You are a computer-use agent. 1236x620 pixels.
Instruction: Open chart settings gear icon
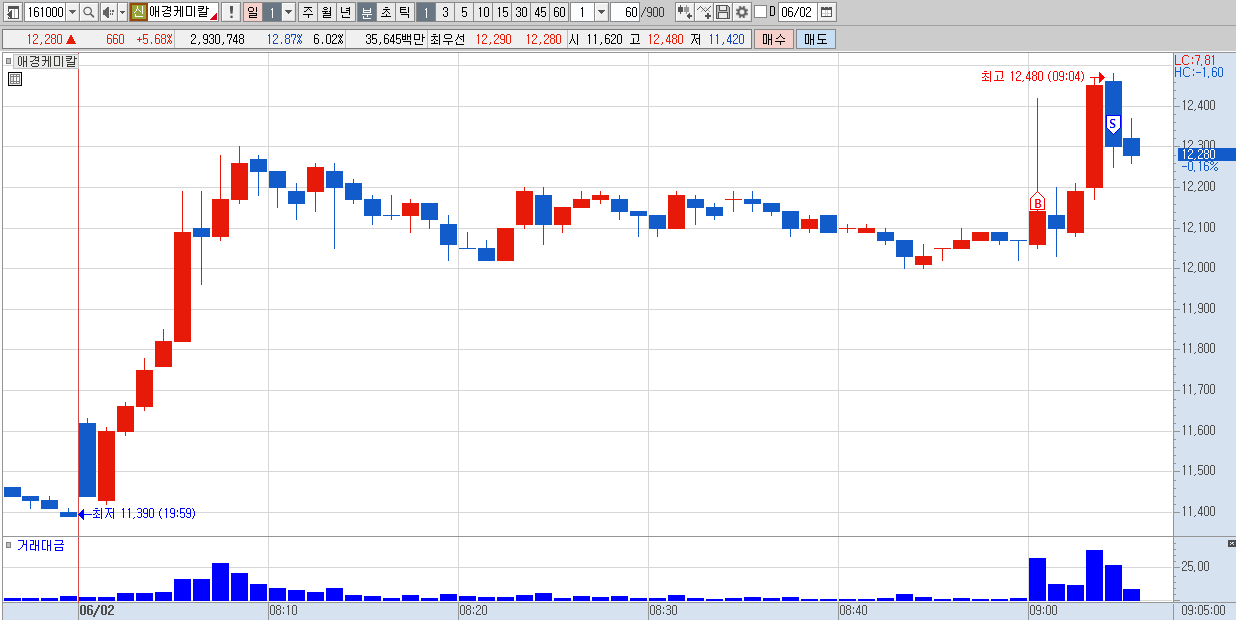pyautogui.click(x=742, y=12)
